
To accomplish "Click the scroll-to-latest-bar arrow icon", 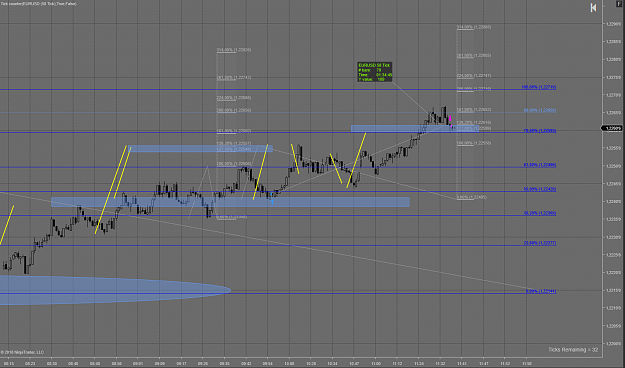I will [x=593, y=8].
